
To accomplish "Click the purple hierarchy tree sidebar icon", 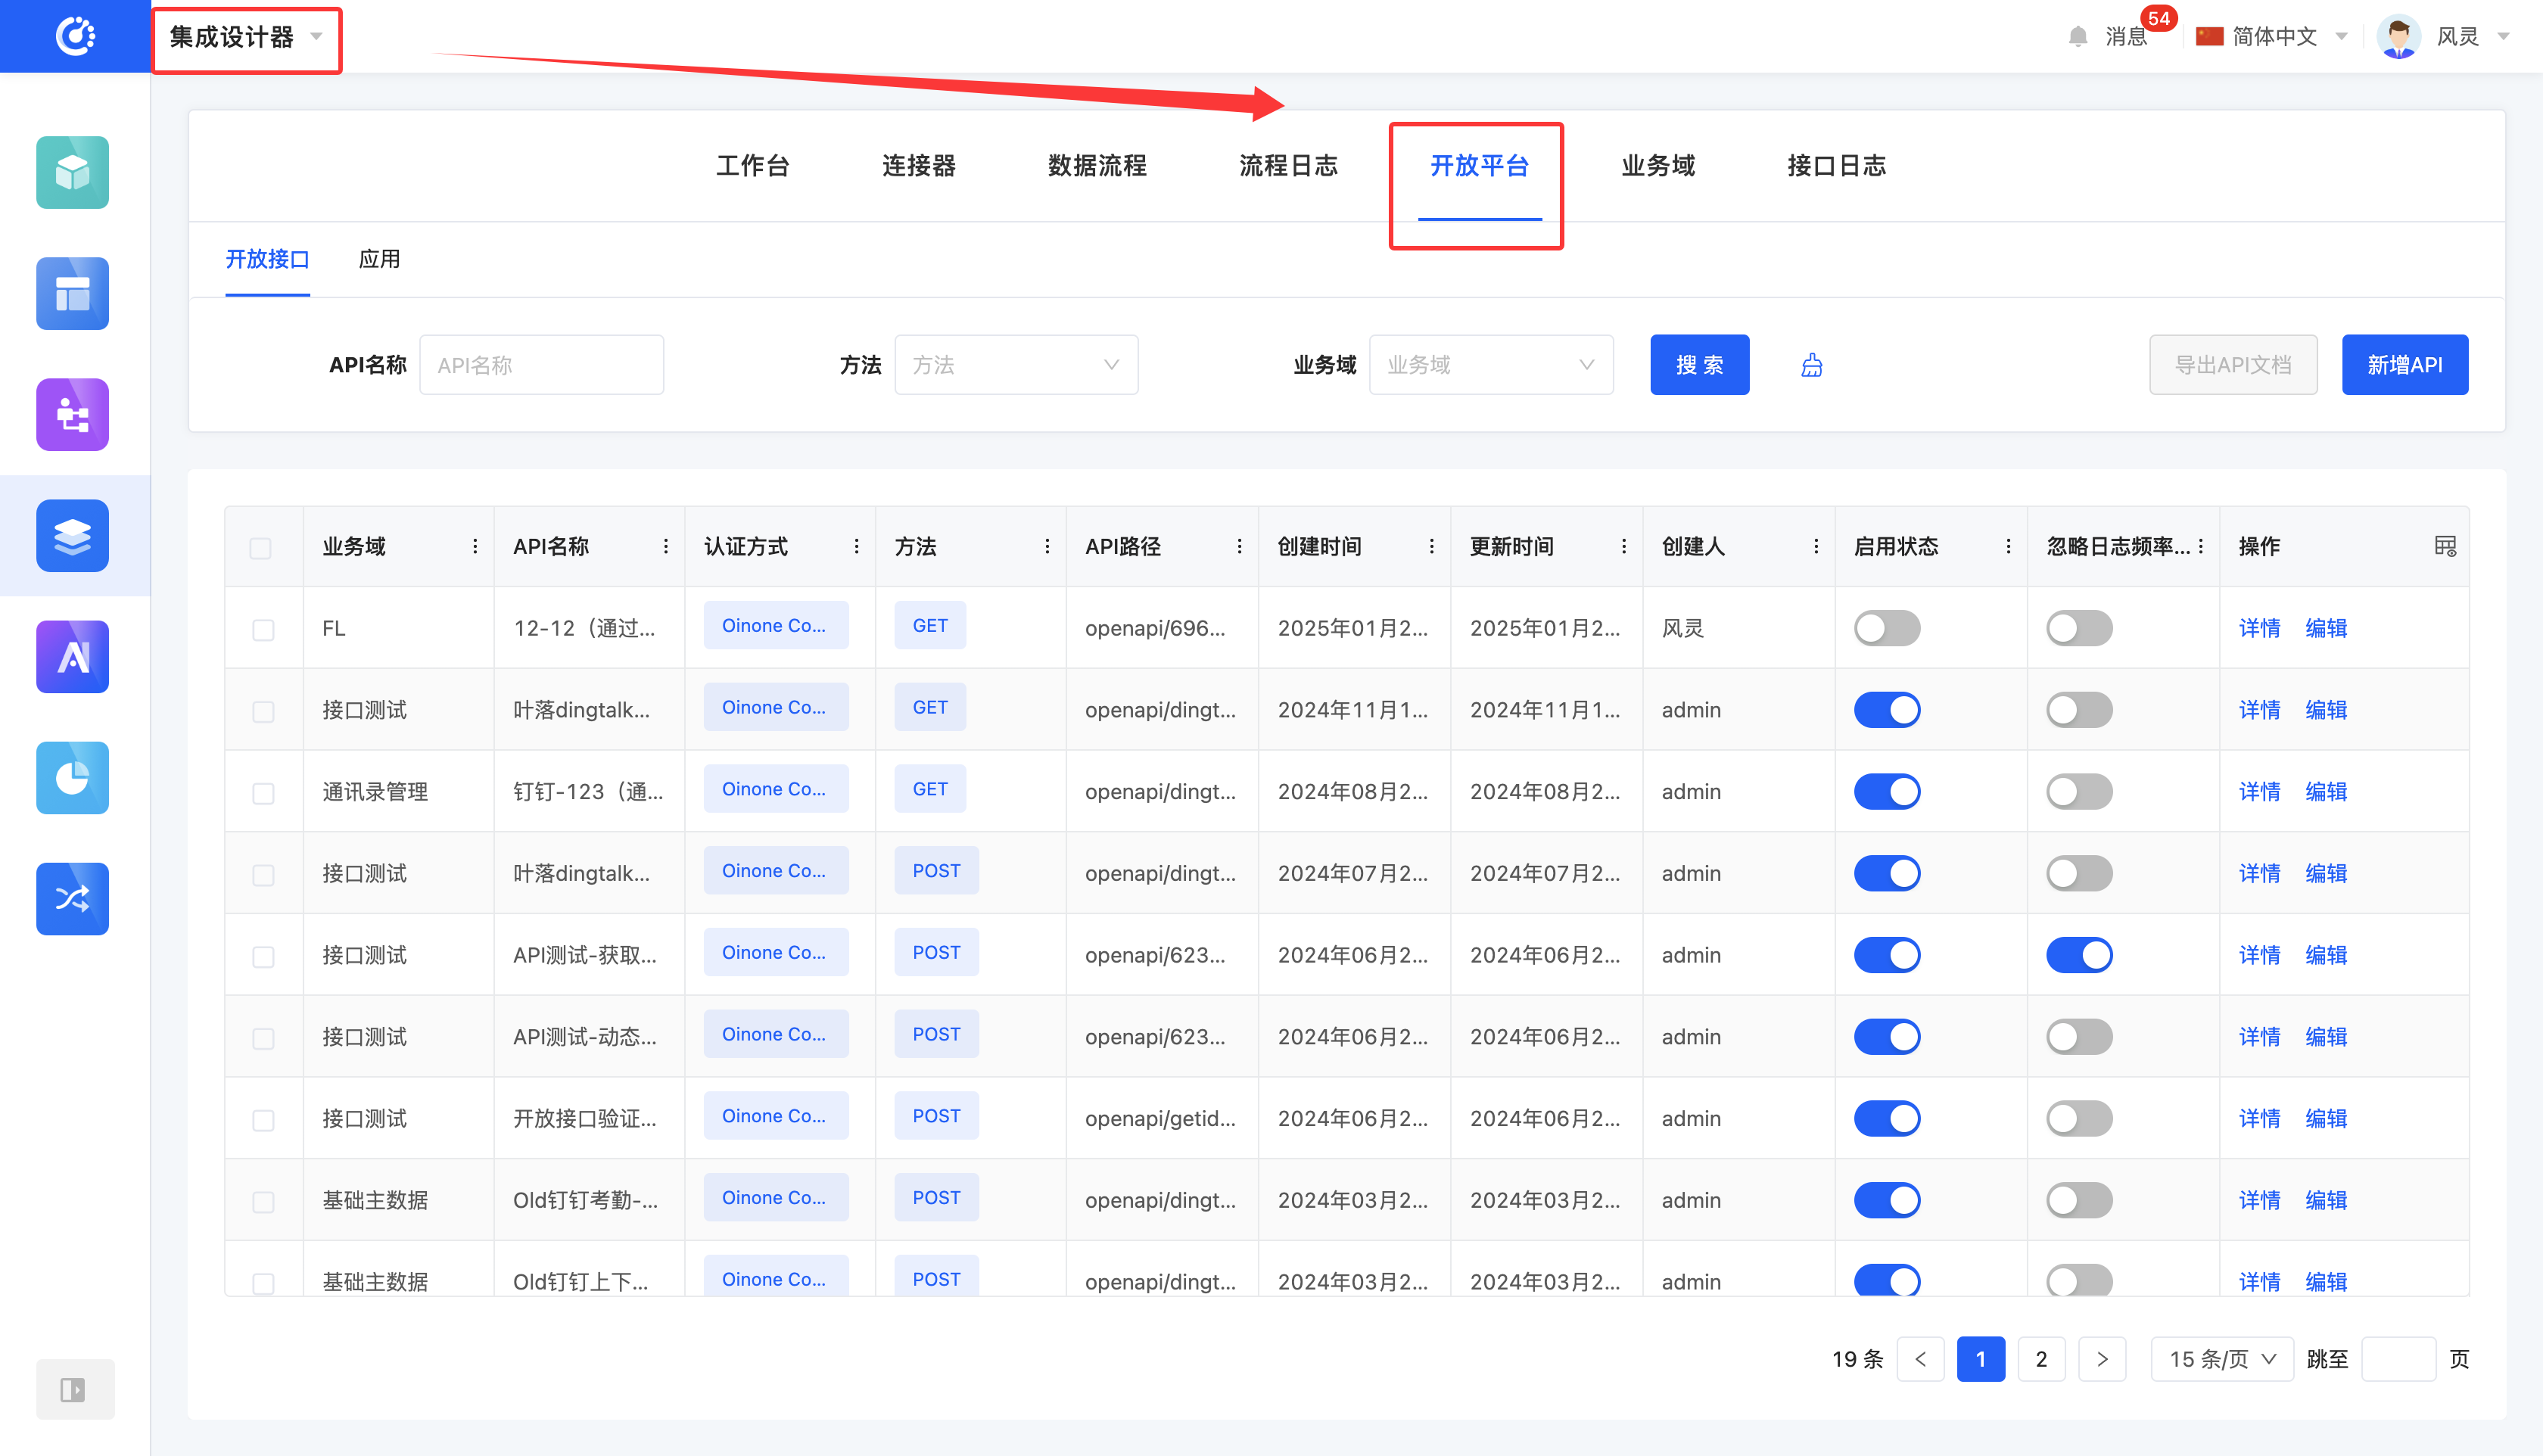I will pos(72,415).
